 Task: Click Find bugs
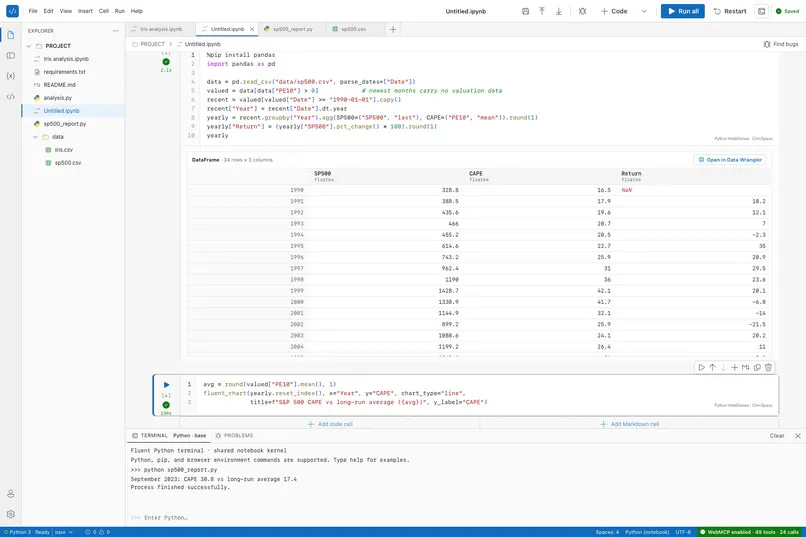tap(781, 44)
